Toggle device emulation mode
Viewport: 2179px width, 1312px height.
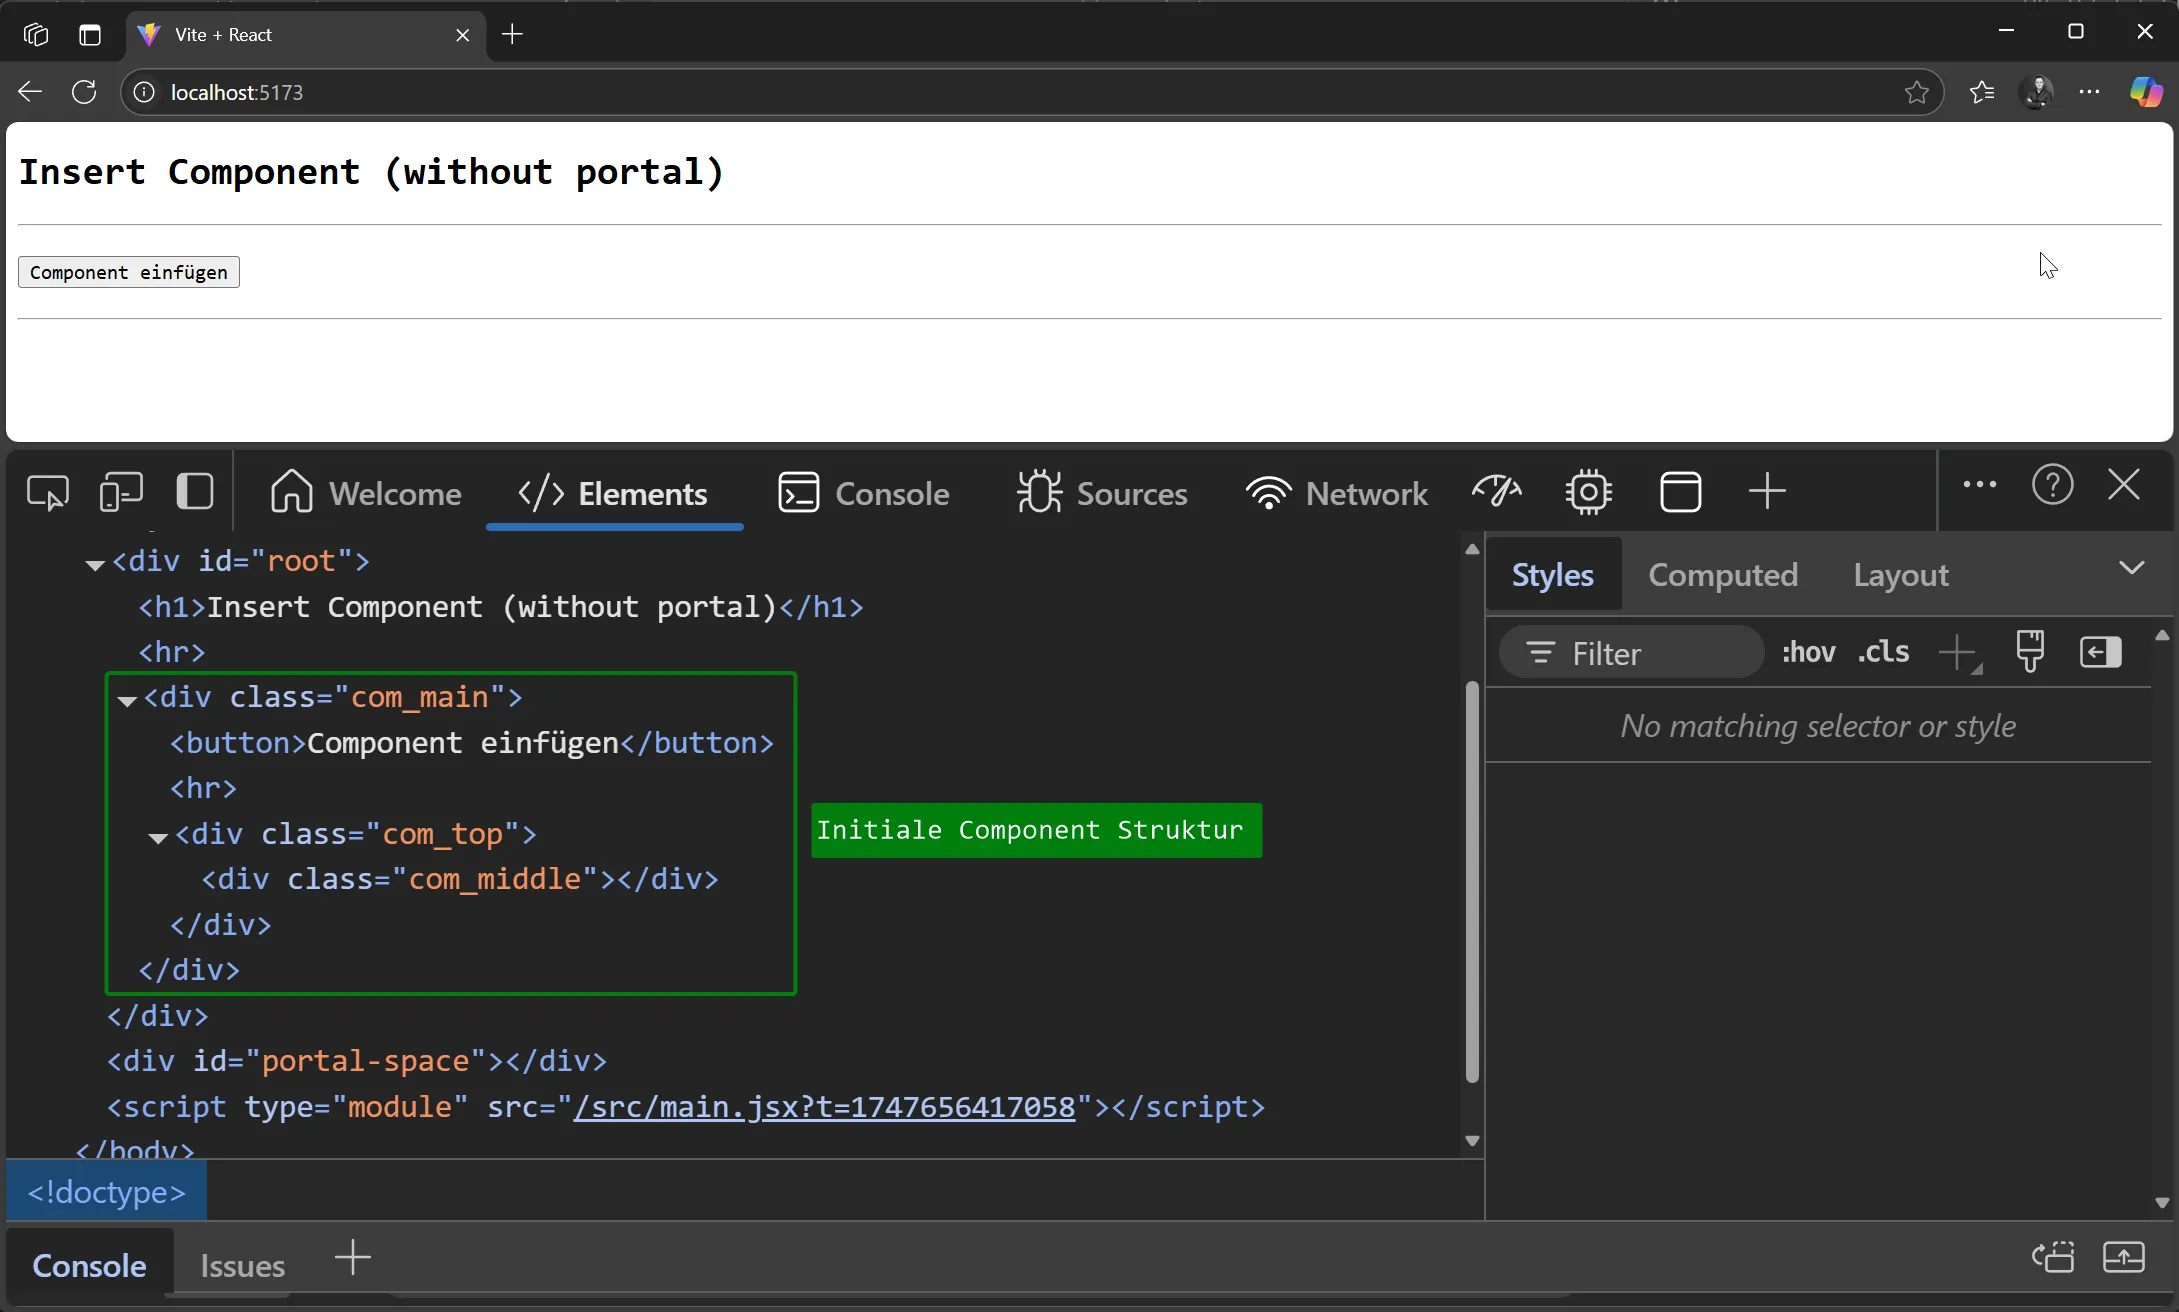pos(122,493)
